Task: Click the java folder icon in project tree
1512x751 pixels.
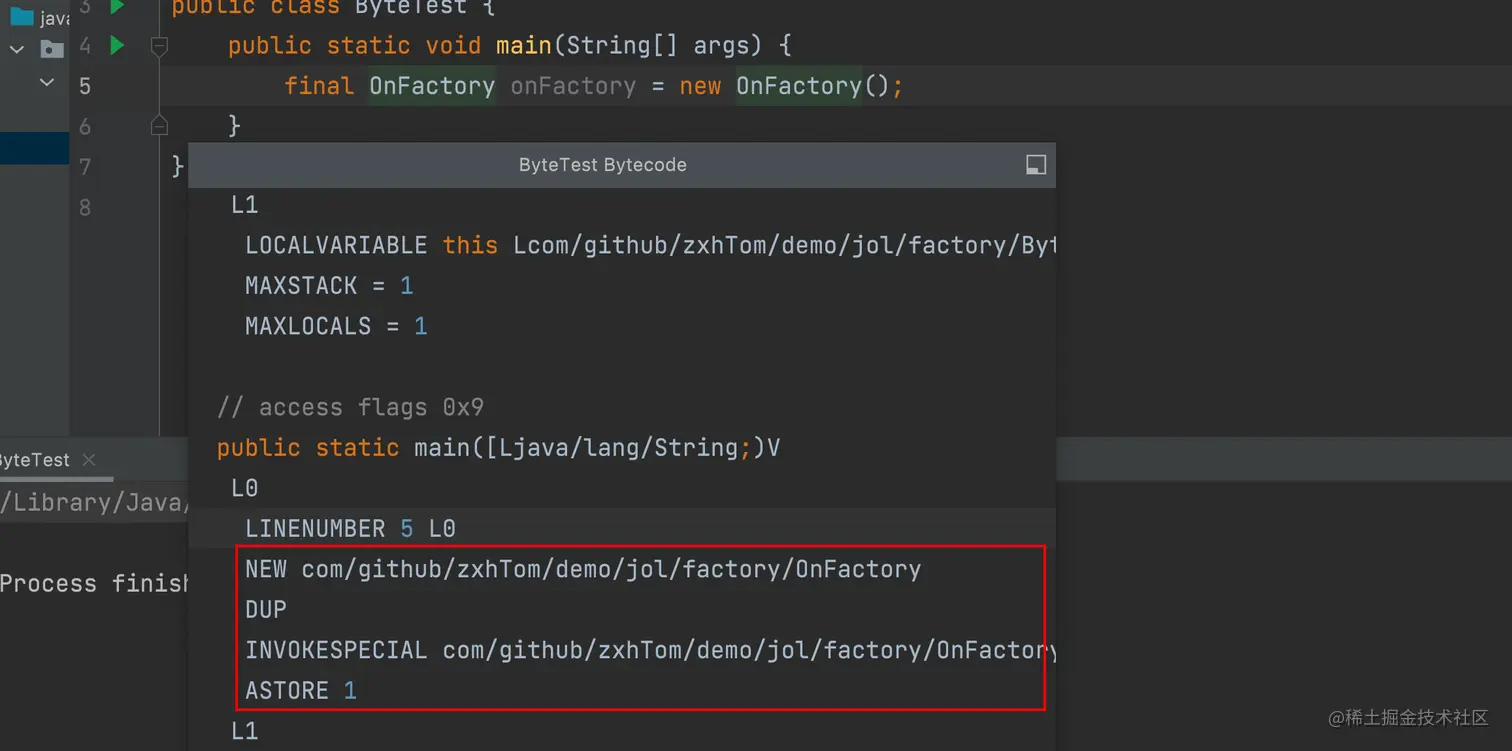Action: 22,17
